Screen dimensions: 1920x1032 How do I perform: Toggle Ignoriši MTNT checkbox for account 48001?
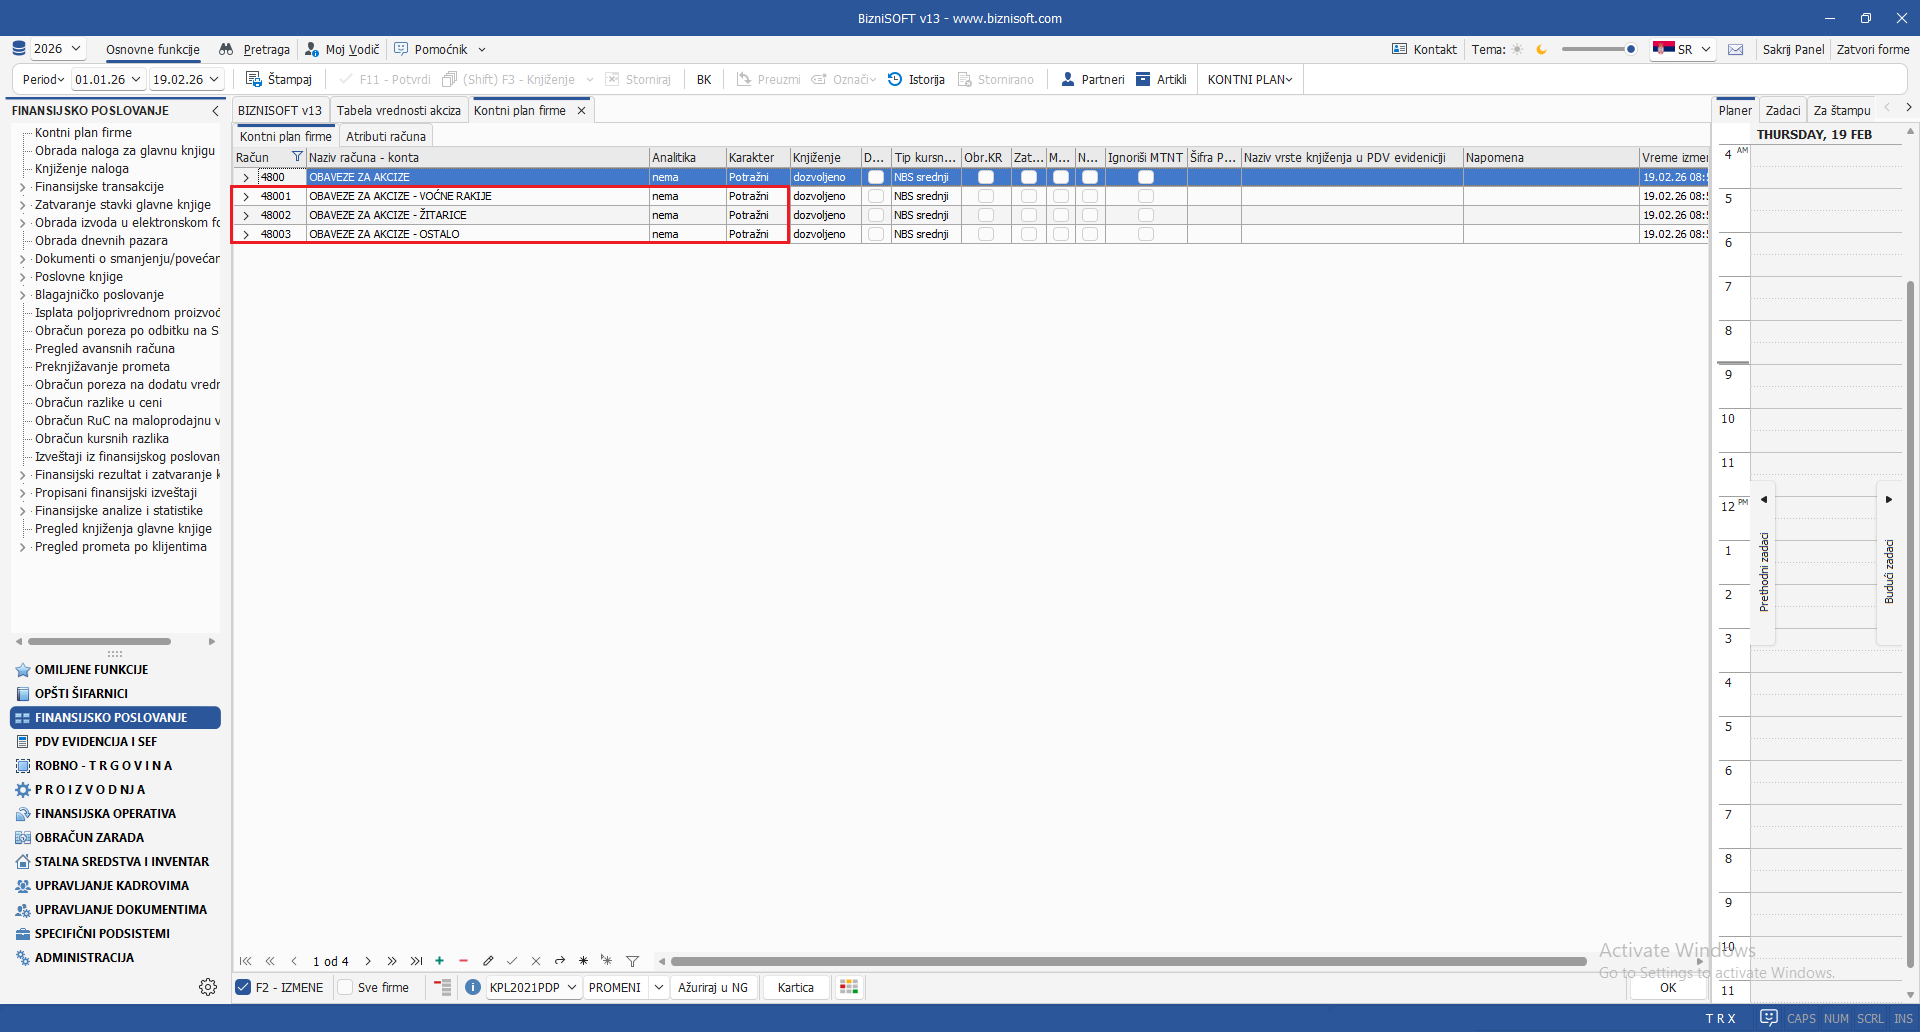tap(1145, 196)
